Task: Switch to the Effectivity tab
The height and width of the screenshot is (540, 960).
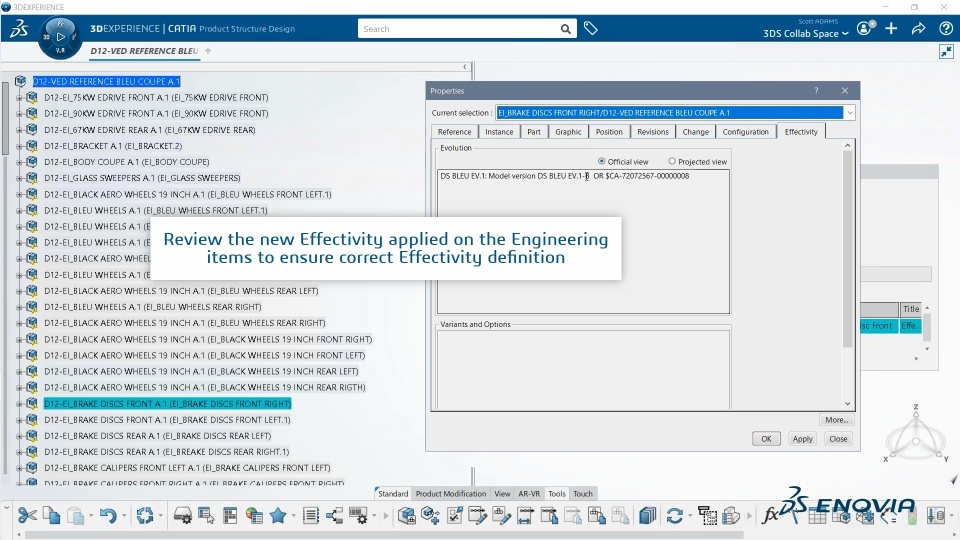Action: point(801,132)
